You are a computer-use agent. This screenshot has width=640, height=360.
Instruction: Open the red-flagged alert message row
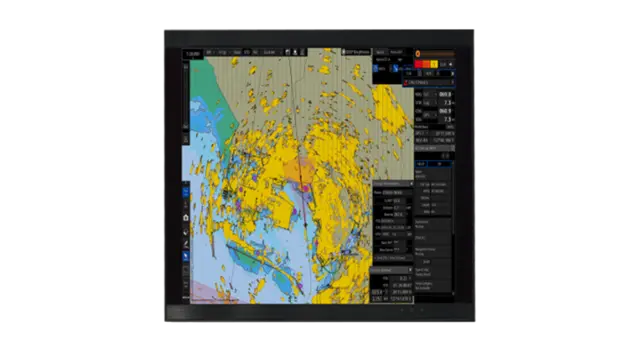coord(429,82)
